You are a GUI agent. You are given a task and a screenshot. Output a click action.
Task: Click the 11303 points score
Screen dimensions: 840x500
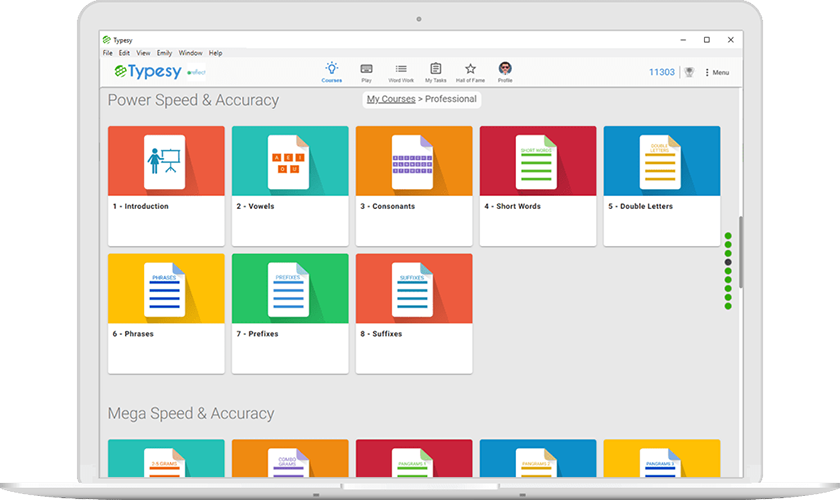click(x=662, y=72)
